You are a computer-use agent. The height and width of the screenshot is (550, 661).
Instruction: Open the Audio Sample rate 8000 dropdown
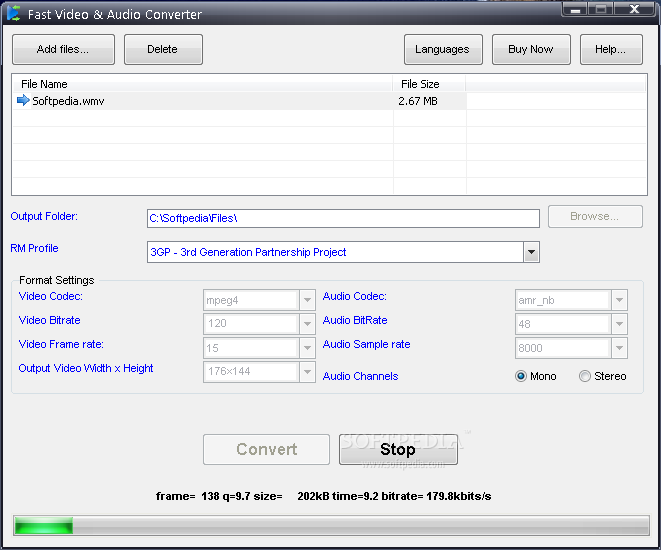[571, 348]
